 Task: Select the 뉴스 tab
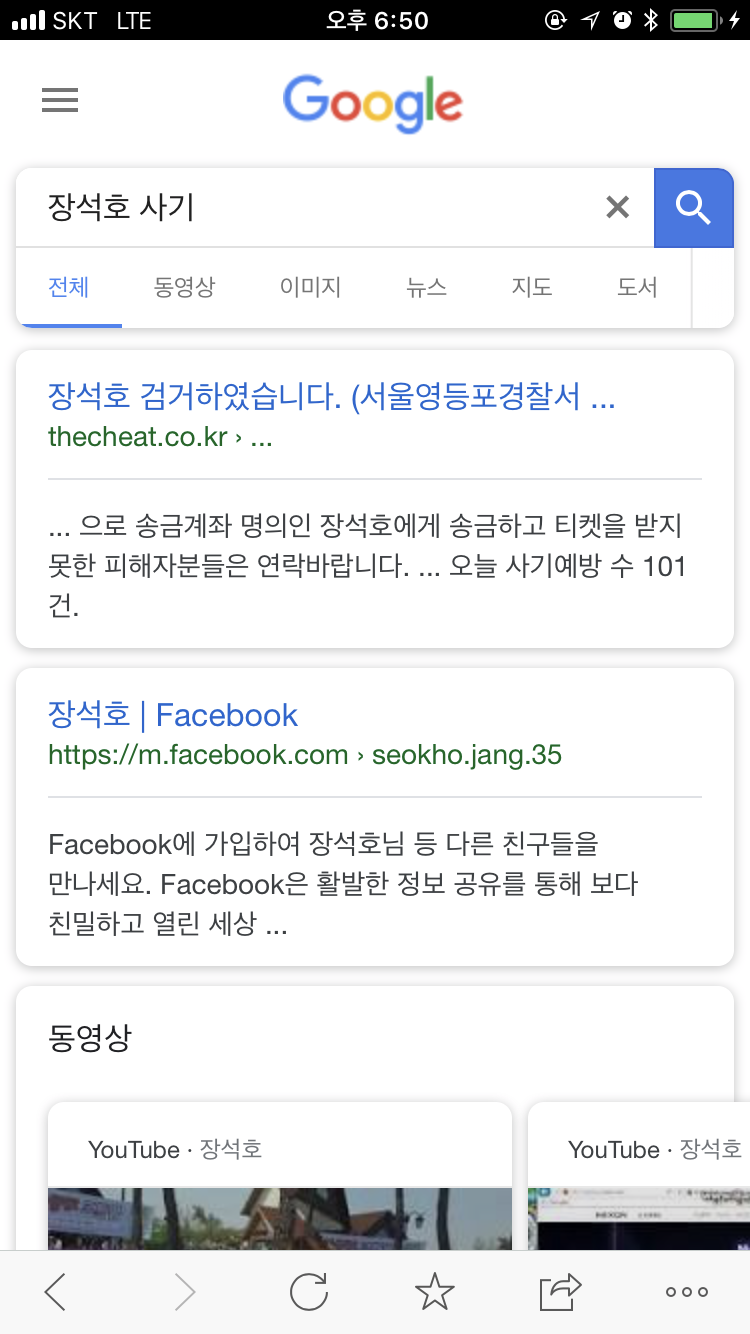click(426, 288)
